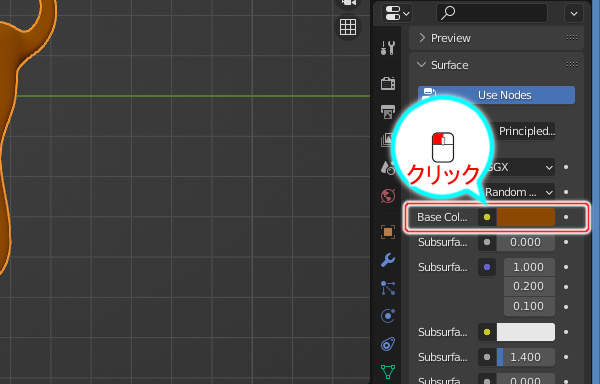
Task: Click the socket dot beside Subsurface 1.400
Action: [487, 357]
